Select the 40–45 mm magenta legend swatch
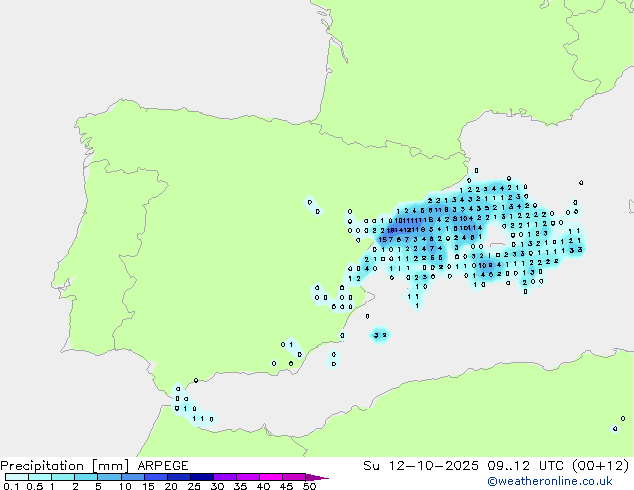The height and width of the screenshot is (490, 634). click(x=271, y=477)
